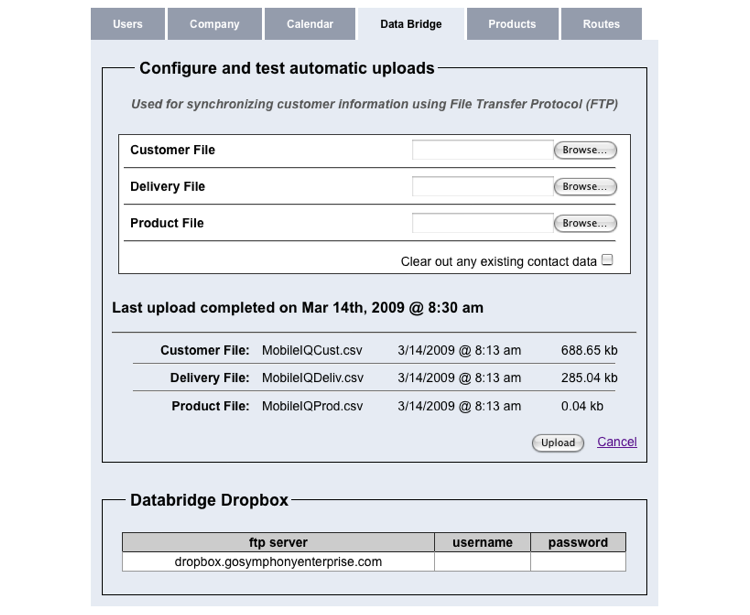Viewport: 750px width, 615px height.
Task: Select the Data Bridge tab
Action: 411,24
